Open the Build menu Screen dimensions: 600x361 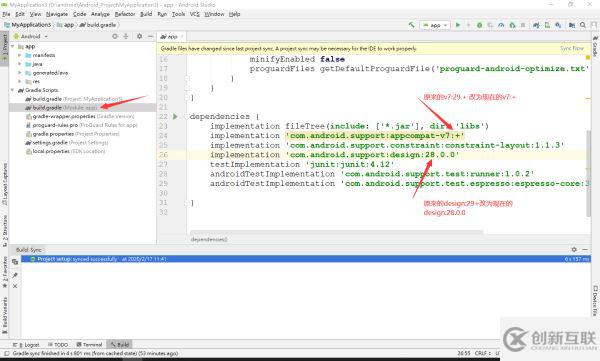point(146,14)
